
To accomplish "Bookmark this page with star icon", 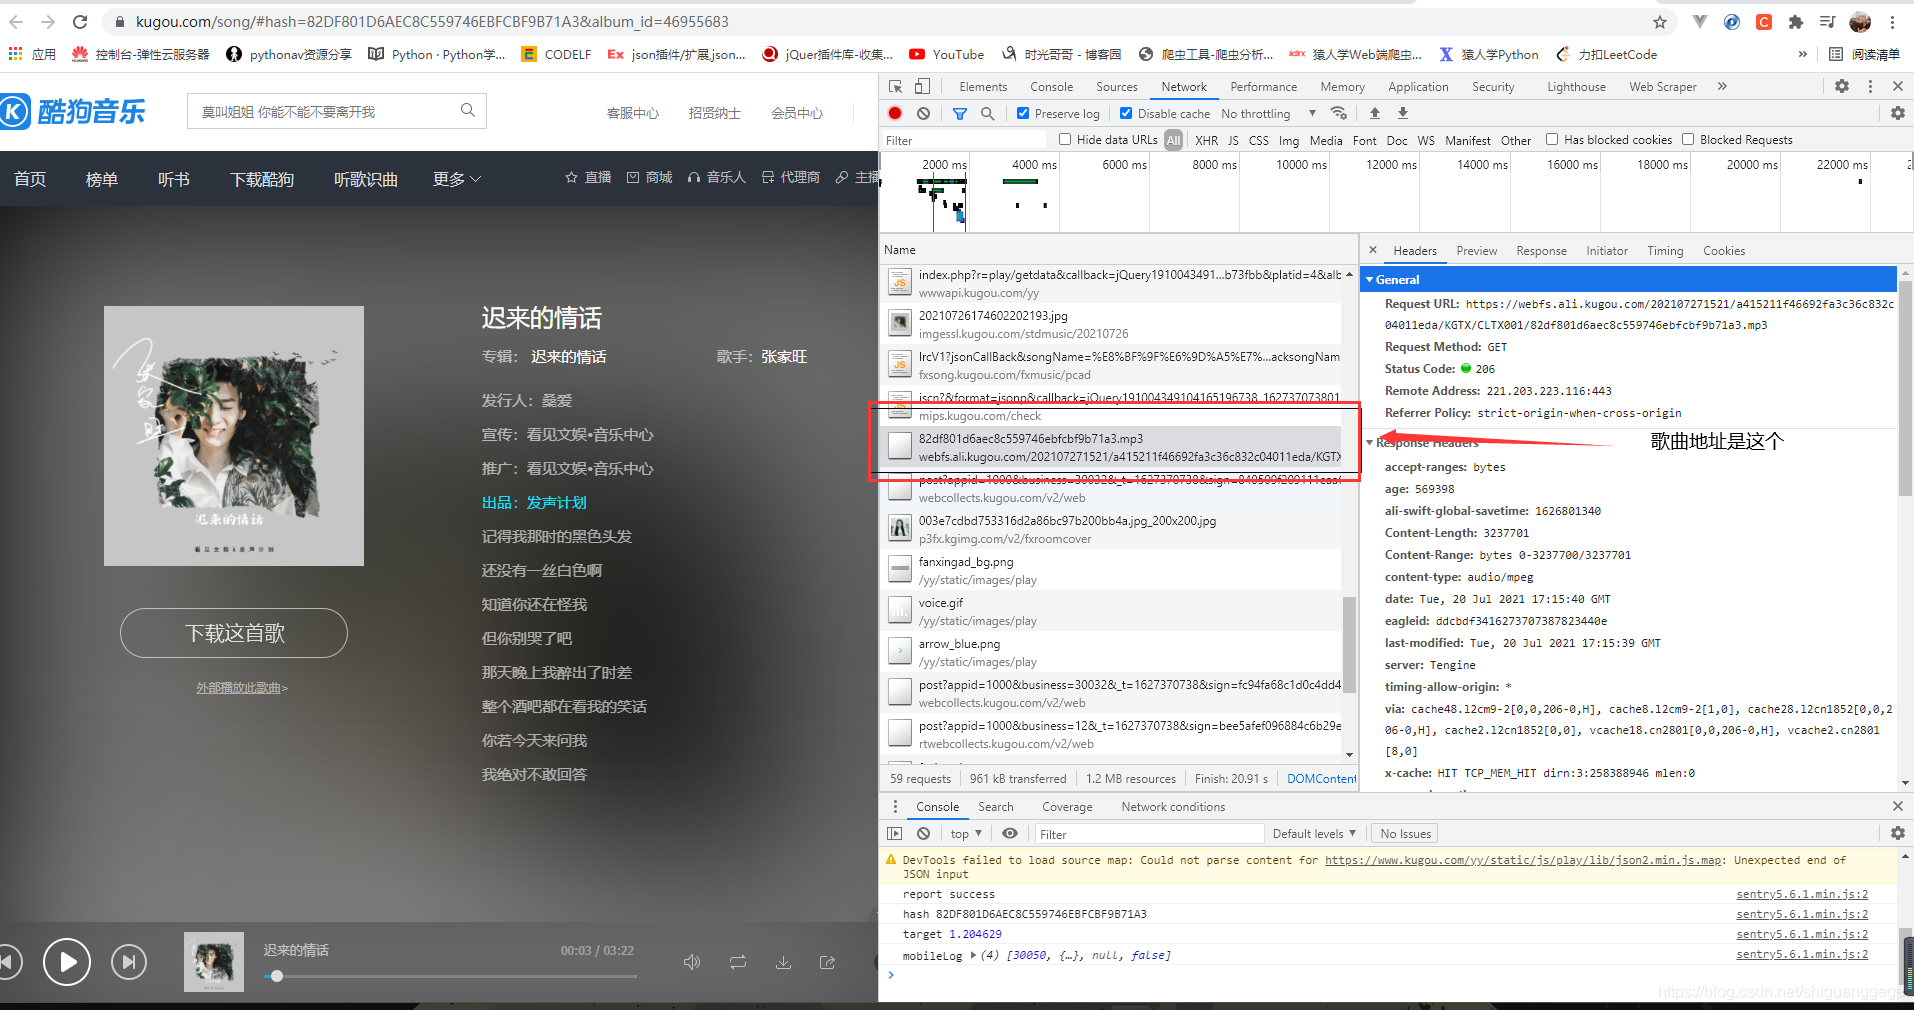I will pyautogui.click(x=1660, y=22).
